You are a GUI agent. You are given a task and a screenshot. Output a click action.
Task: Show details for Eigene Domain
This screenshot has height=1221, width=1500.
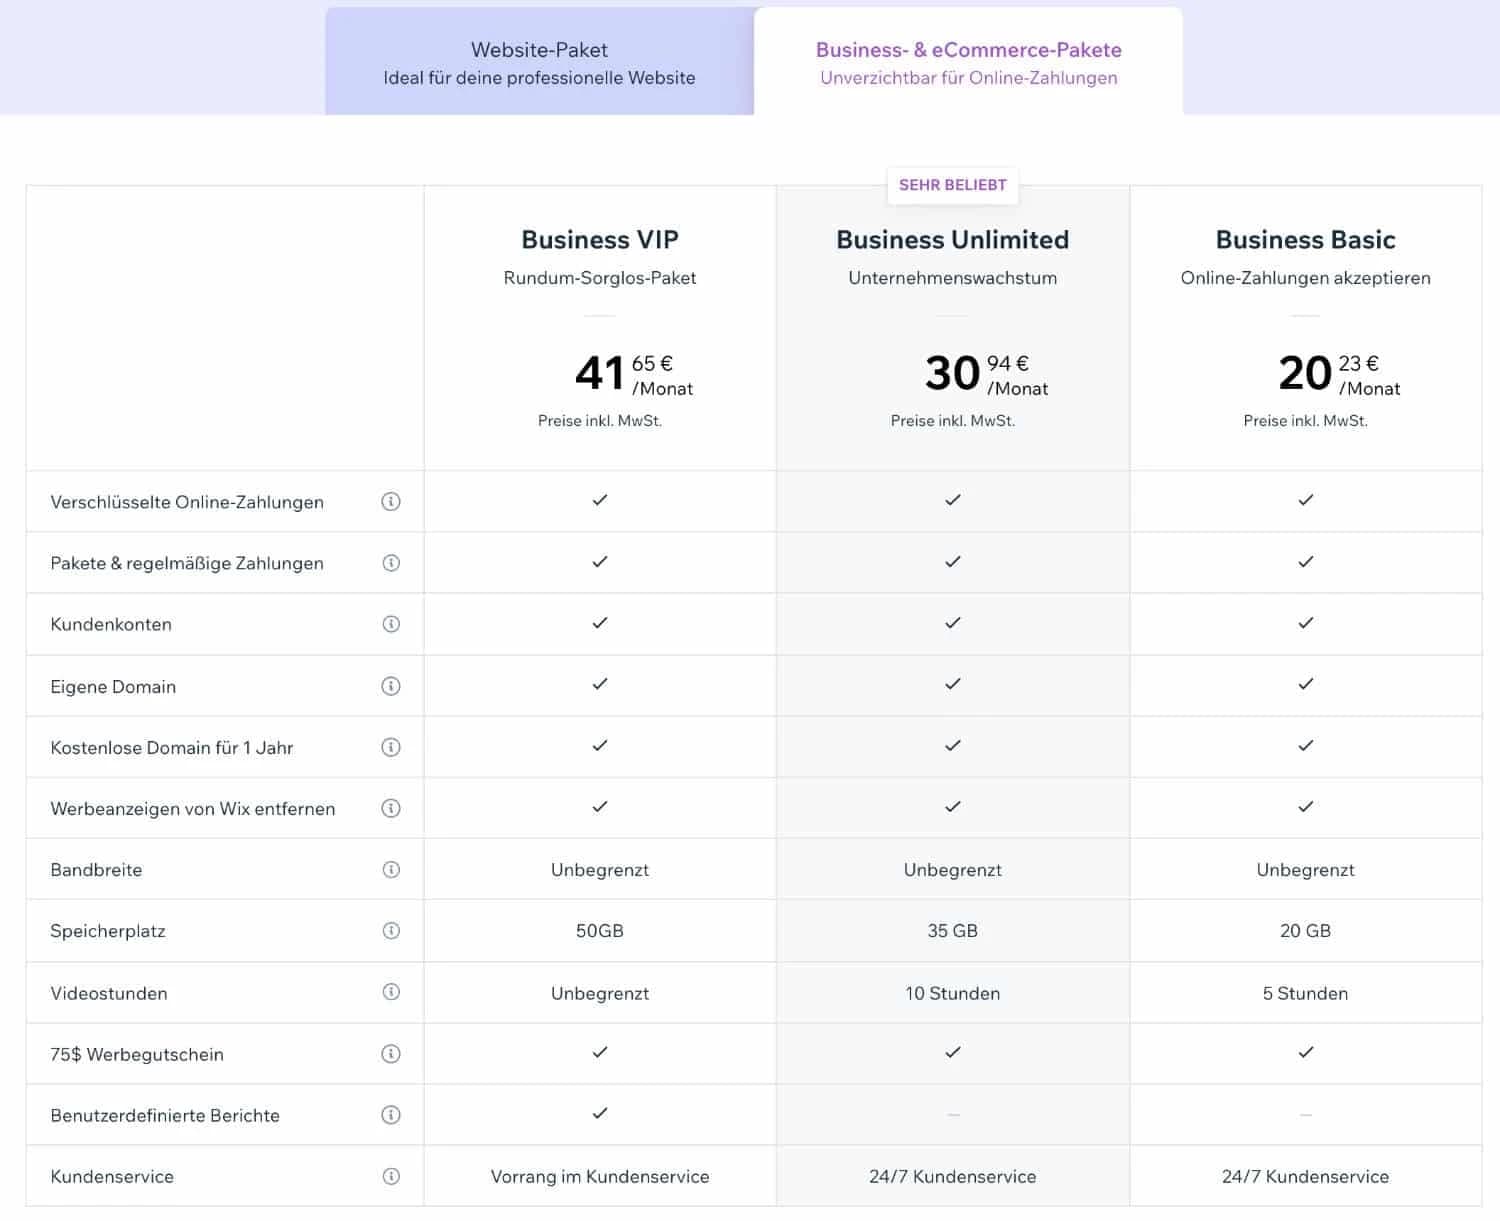pyautogui.click(x=391, y=686)
